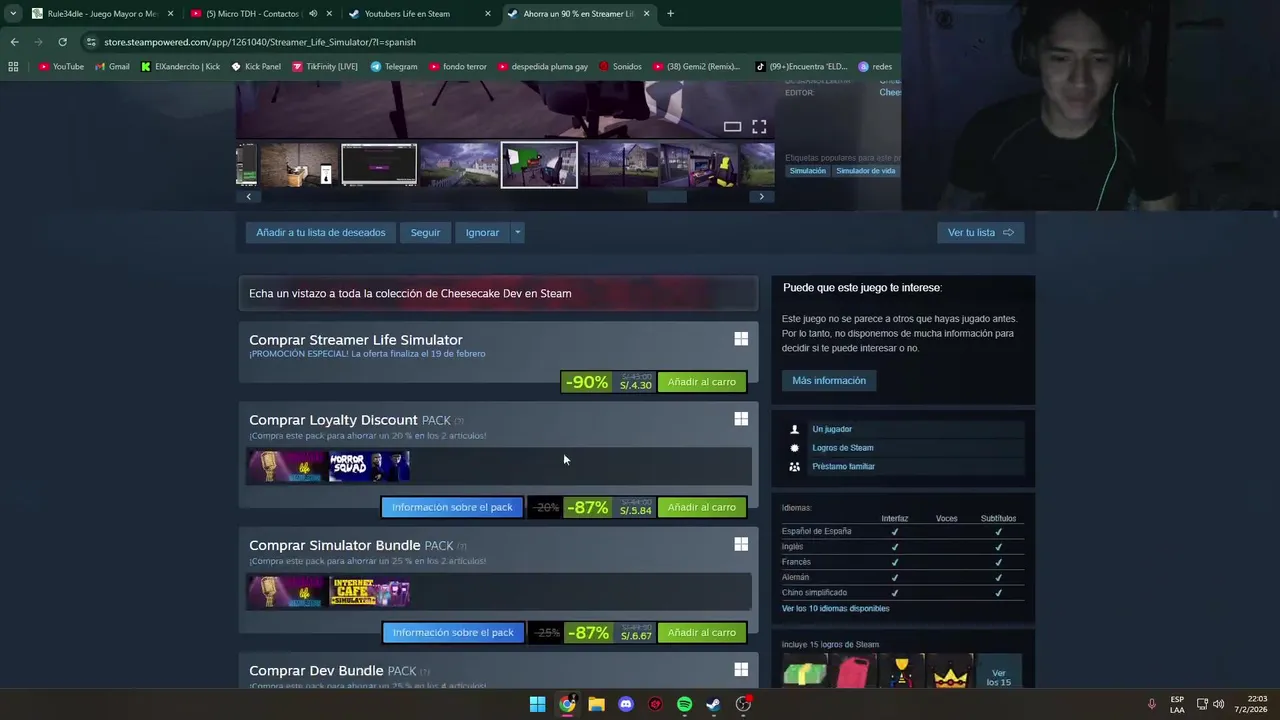The height and width of the screenshot is (720, 1280).
Task: Click the Ignorar button
Action: [x=482, y=233]
